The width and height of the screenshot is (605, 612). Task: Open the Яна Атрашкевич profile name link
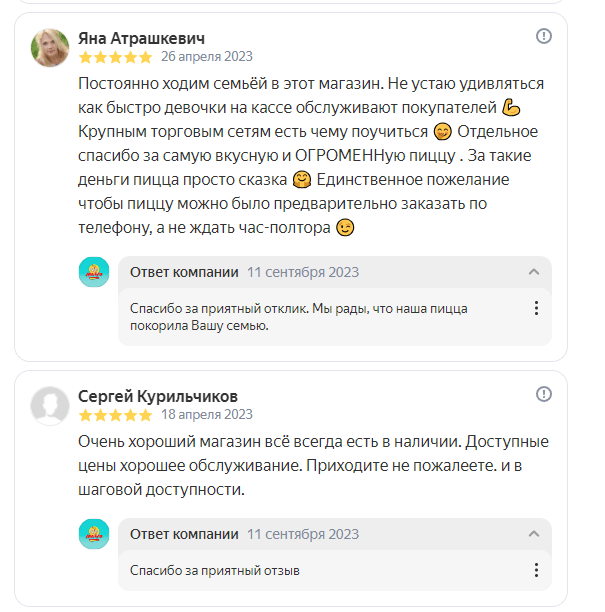[146, 37]
